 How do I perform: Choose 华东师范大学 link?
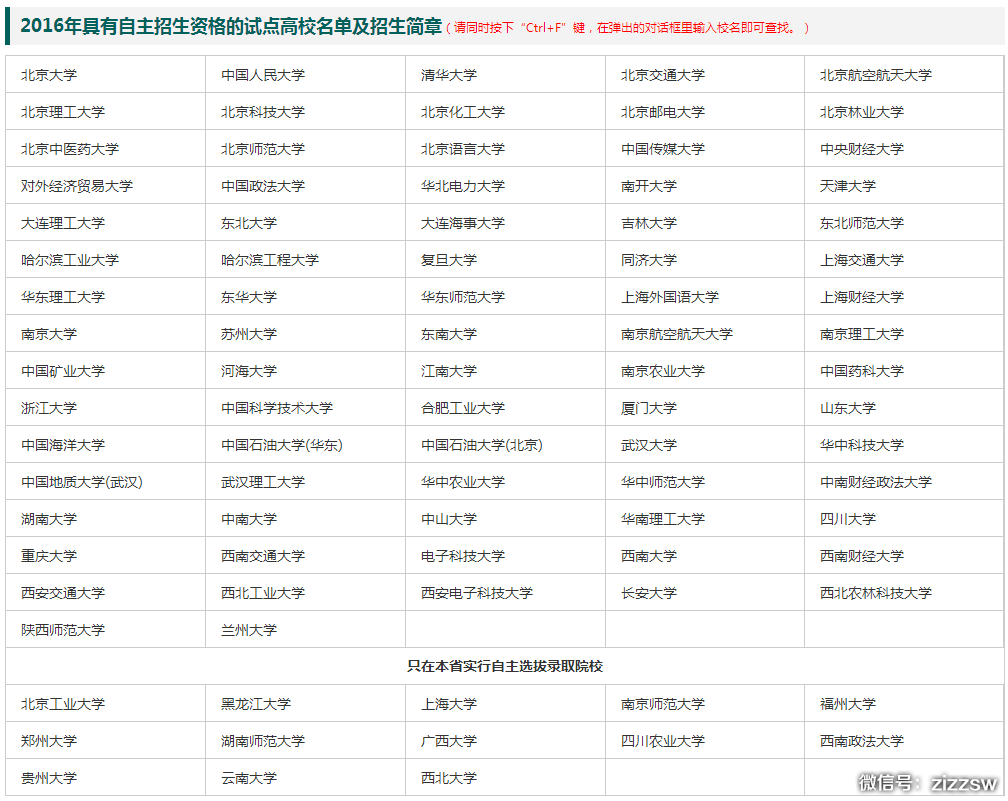point(463,297)
